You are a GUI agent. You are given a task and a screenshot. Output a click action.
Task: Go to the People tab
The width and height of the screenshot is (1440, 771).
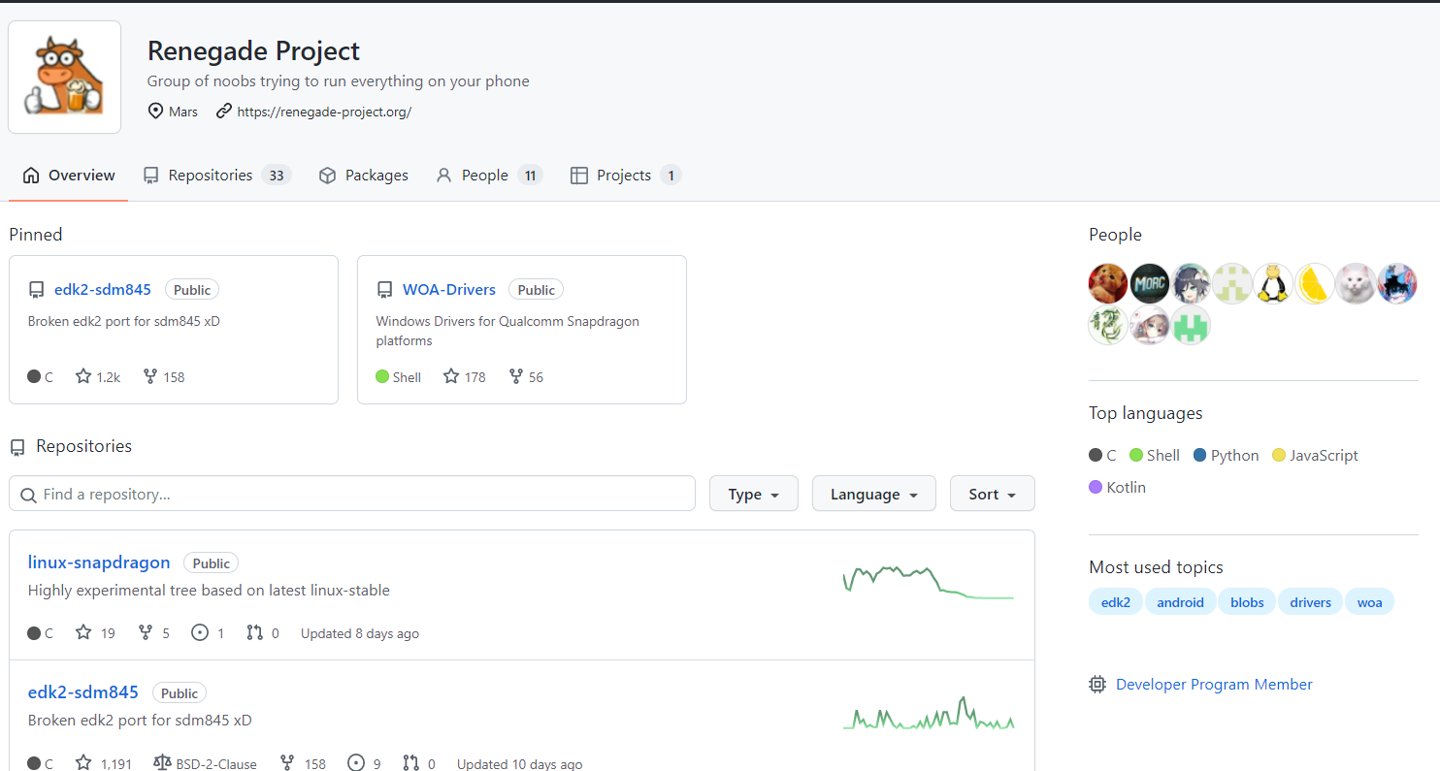pyautogui.click(x=489, y=175)
